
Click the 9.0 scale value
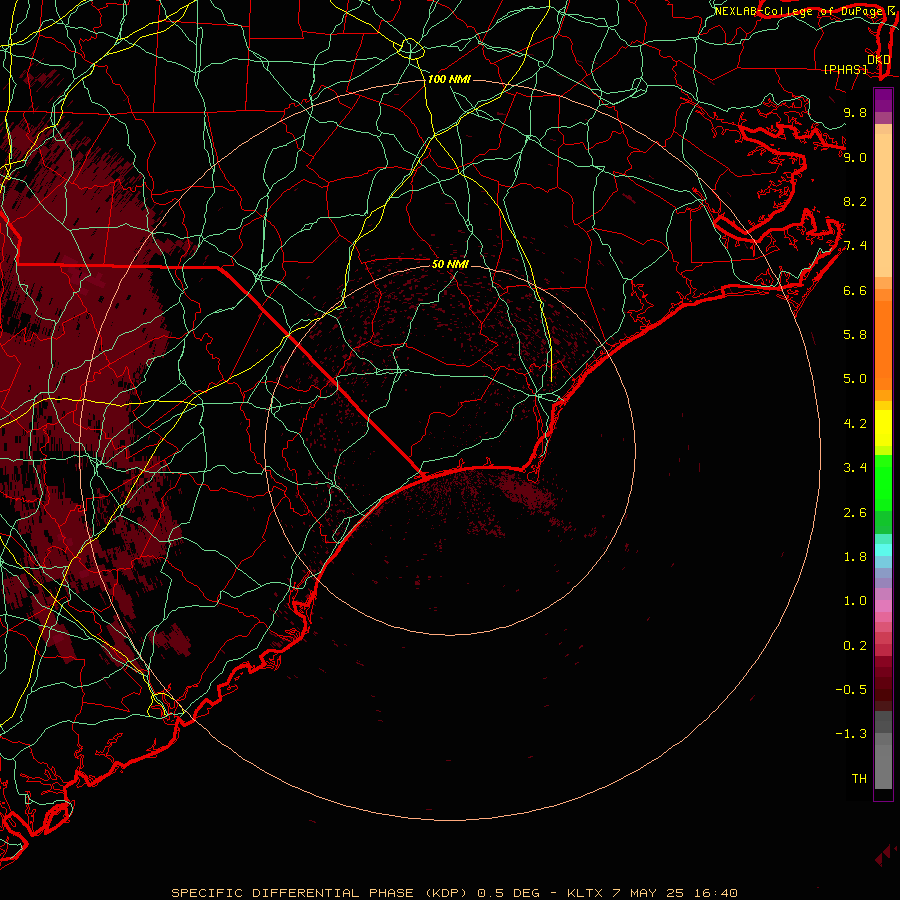point(855,157)
